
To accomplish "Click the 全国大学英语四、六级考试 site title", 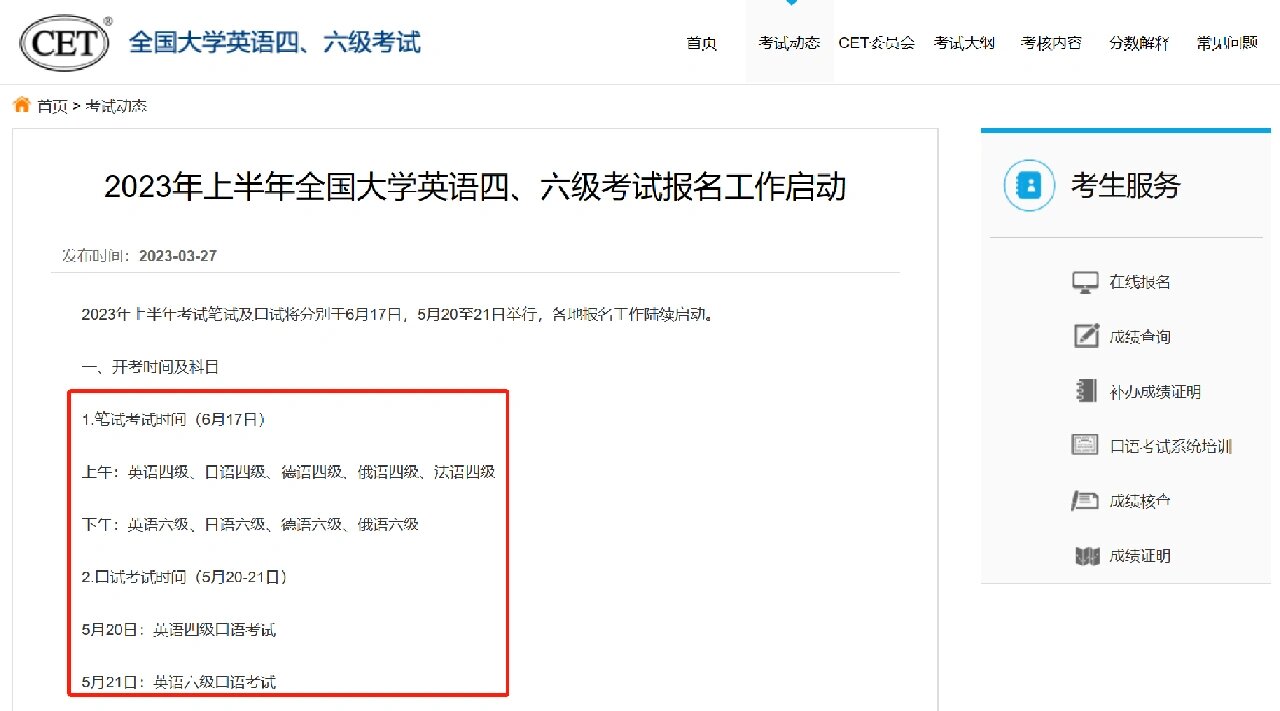I will (x=275, y=43).
